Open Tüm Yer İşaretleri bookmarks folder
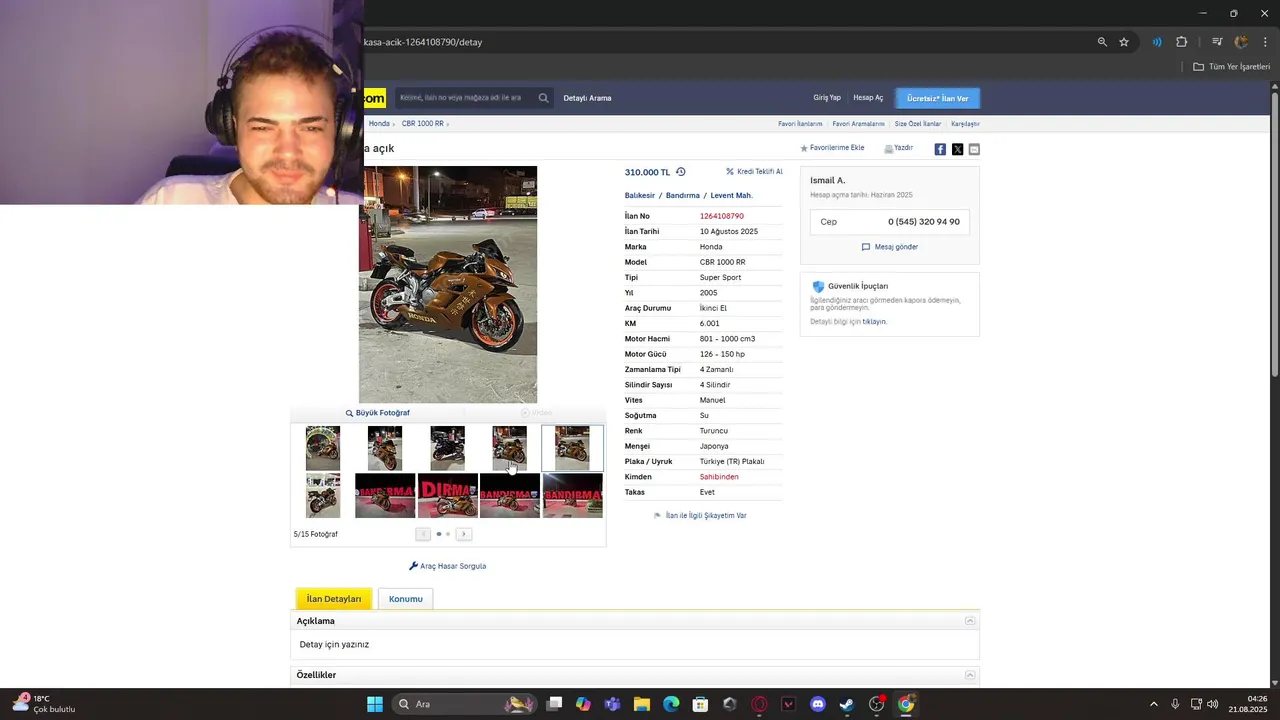The width and height of the screenshot is (1280, 720). 1231,67
